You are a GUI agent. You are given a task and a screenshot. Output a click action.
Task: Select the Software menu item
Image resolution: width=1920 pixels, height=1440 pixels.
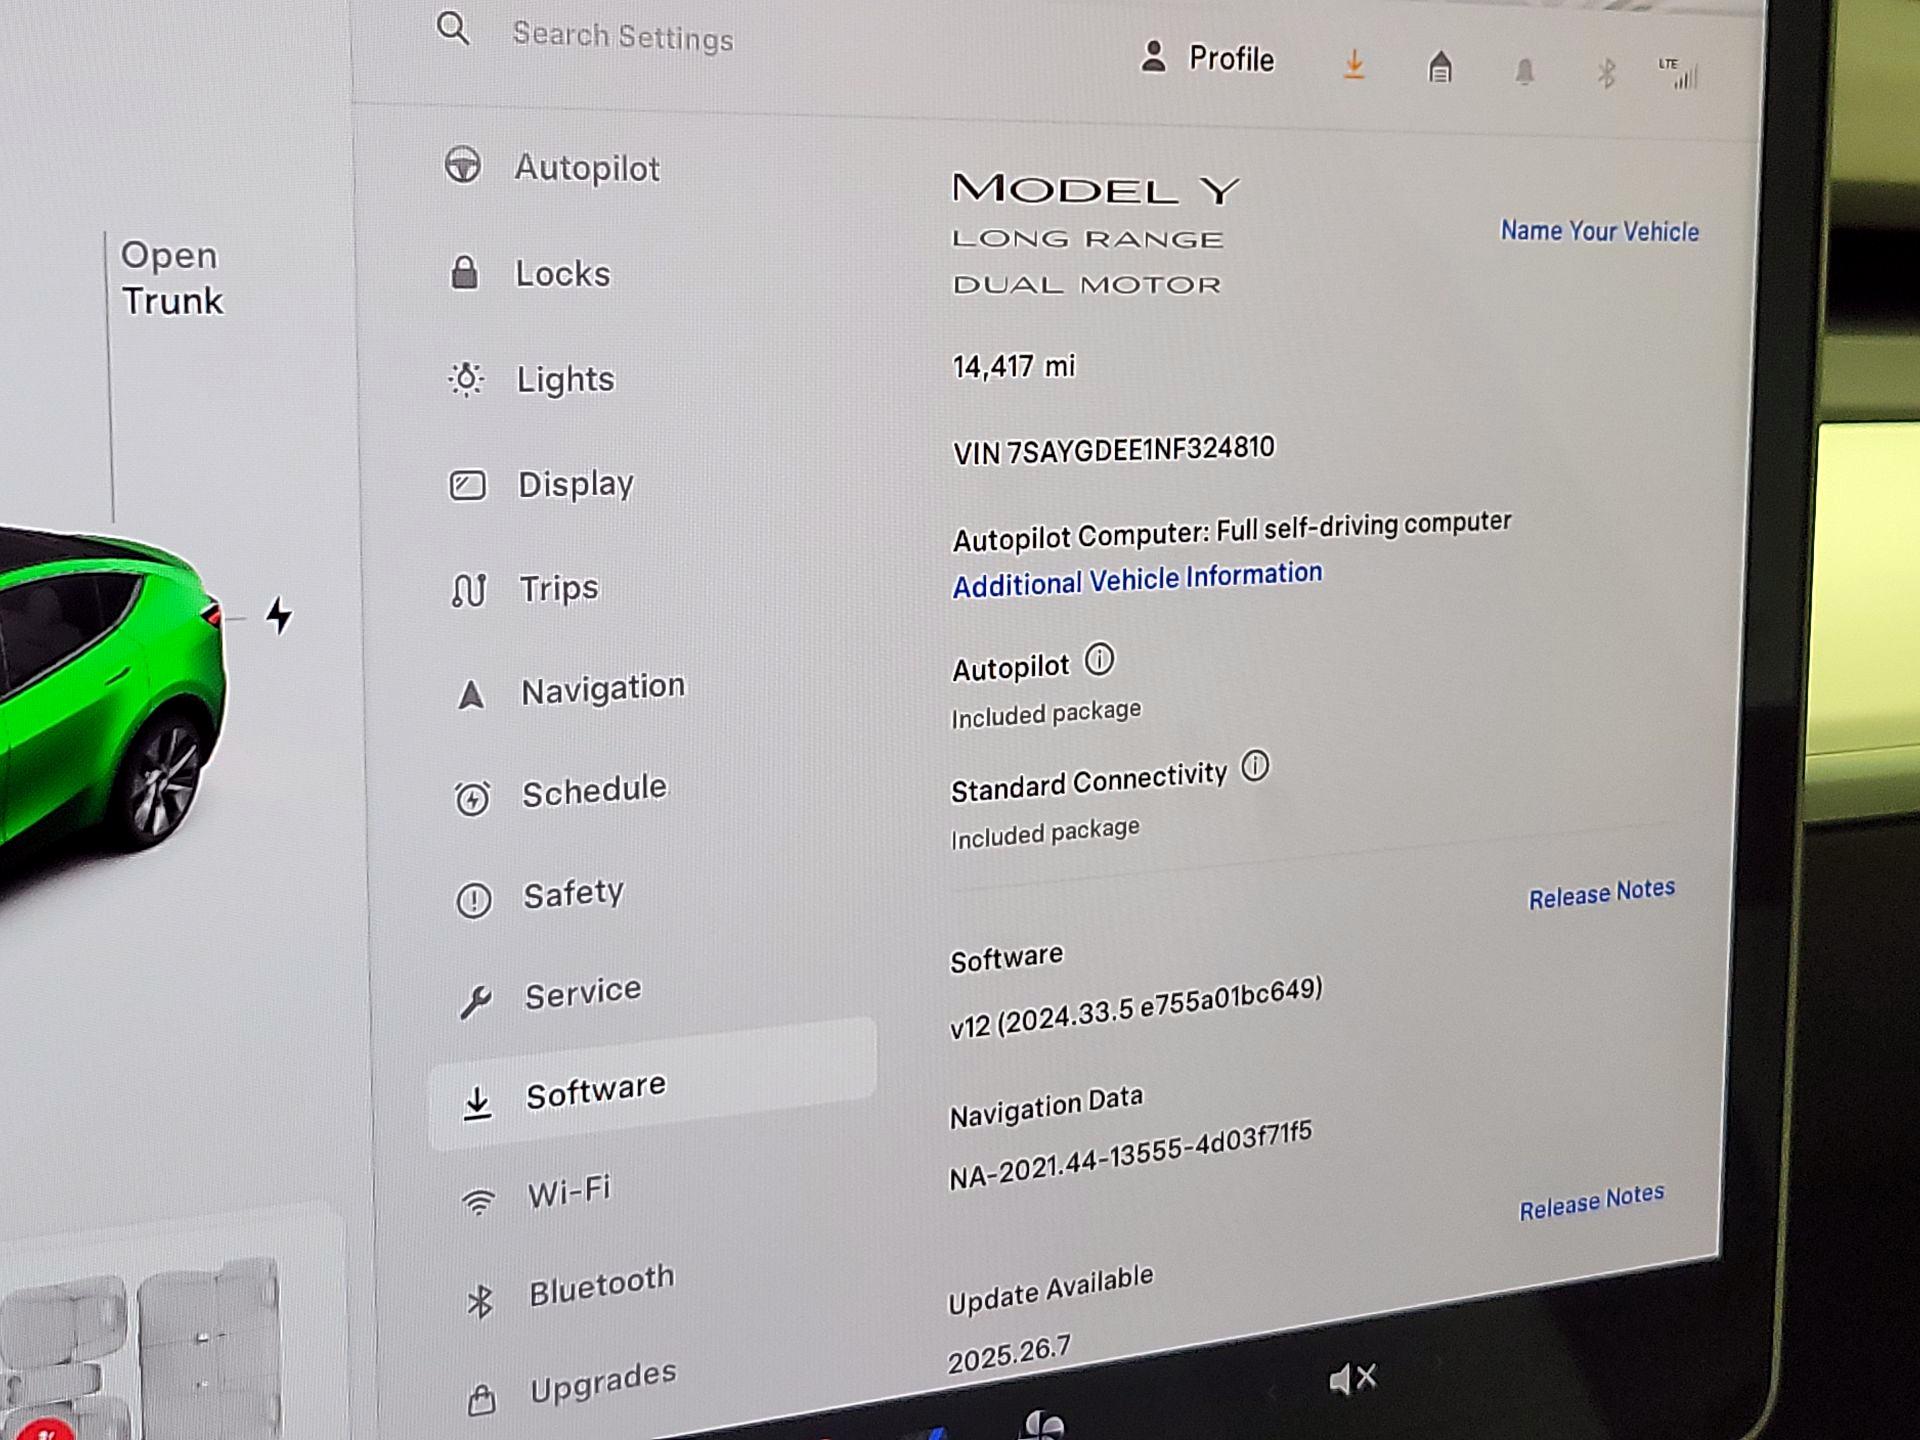653,1084
